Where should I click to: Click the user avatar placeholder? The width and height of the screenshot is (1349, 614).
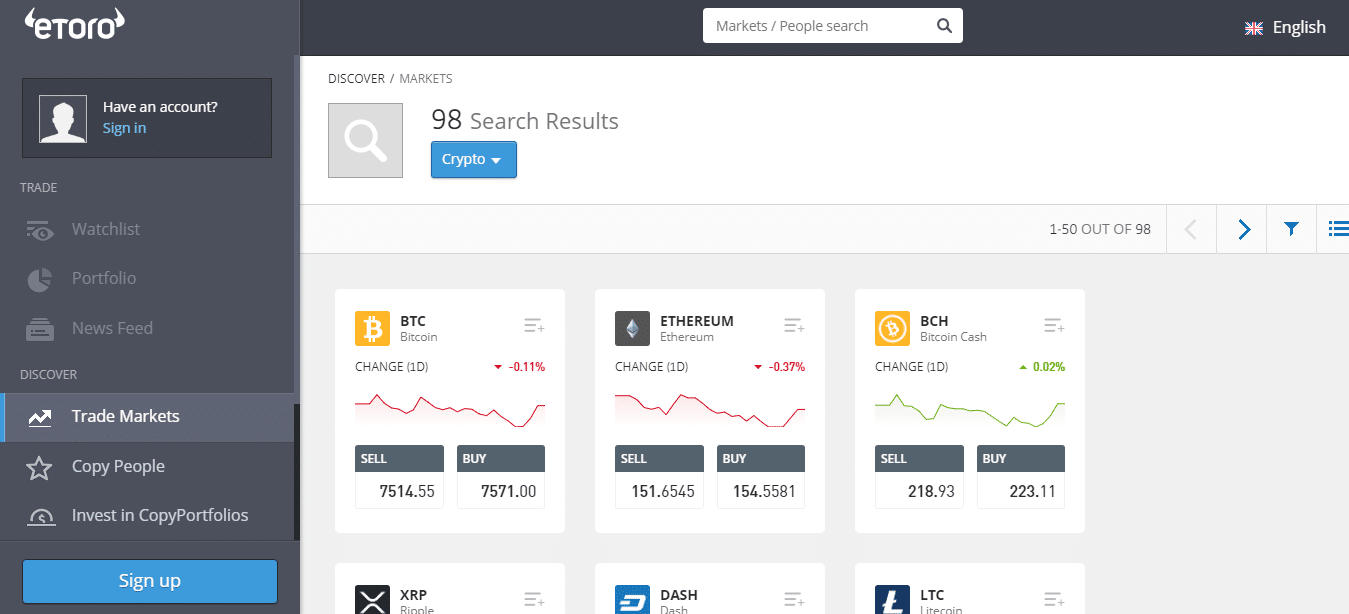(x=63, y=119)
